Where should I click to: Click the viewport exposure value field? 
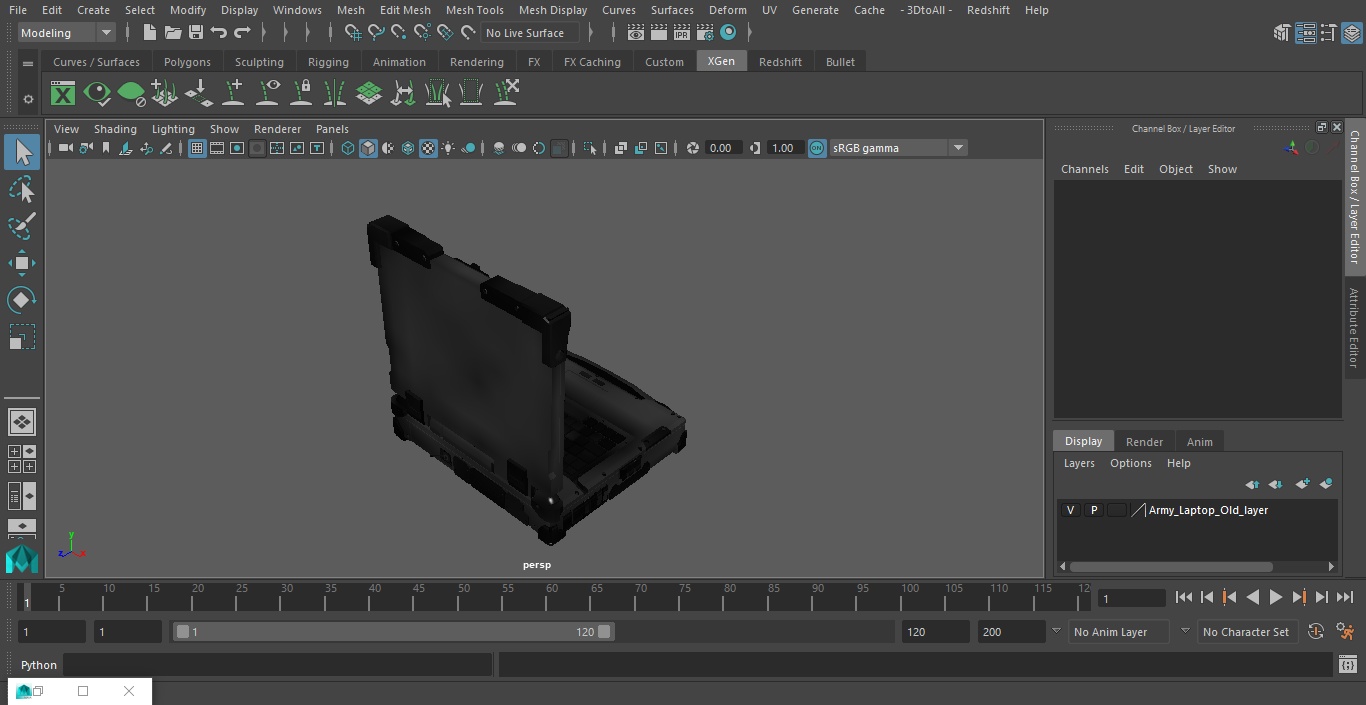click(721, 148)
